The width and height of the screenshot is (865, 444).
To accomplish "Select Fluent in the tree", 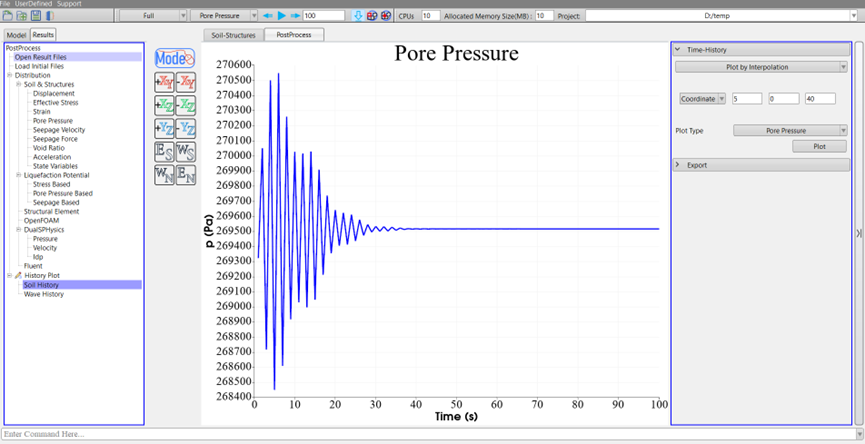I will click(33, 266).
